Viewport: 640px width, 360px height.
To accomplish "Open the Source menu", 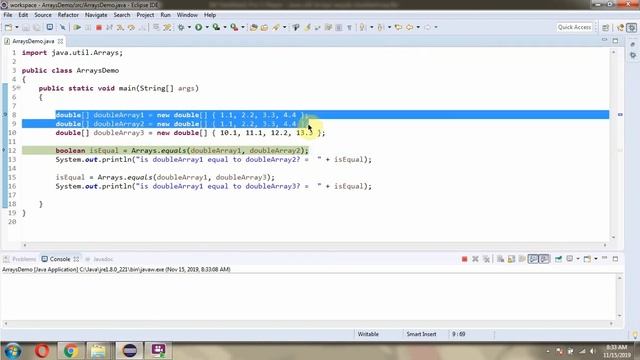I will point(43,15).
